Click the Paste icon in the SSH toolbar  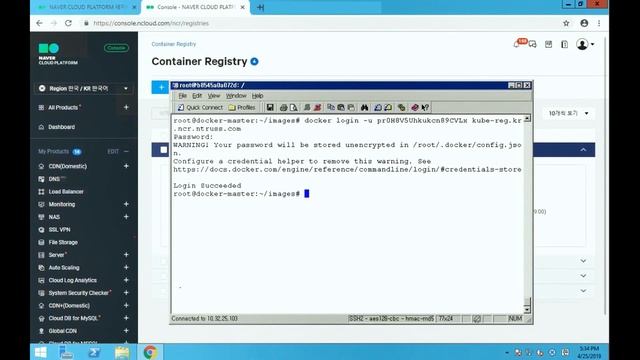tap(341, 107)
